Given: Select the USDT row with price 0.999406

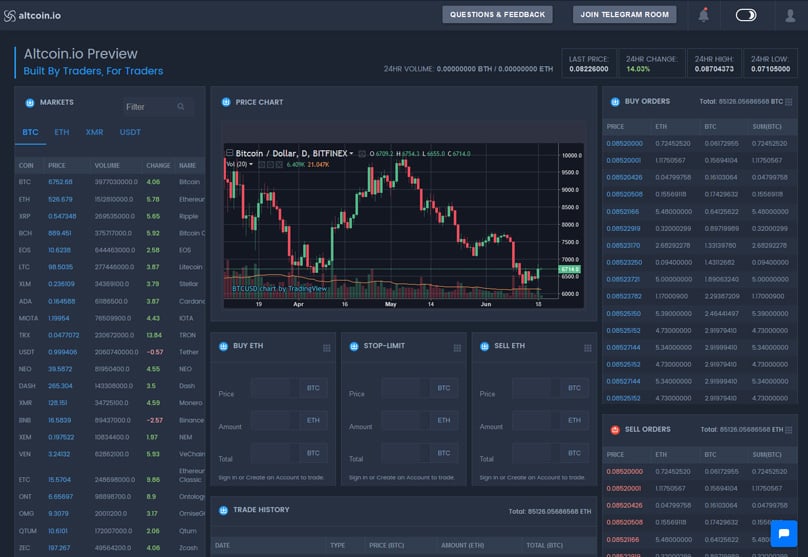Looking at the screenshot, I should [x=110, y=352].
